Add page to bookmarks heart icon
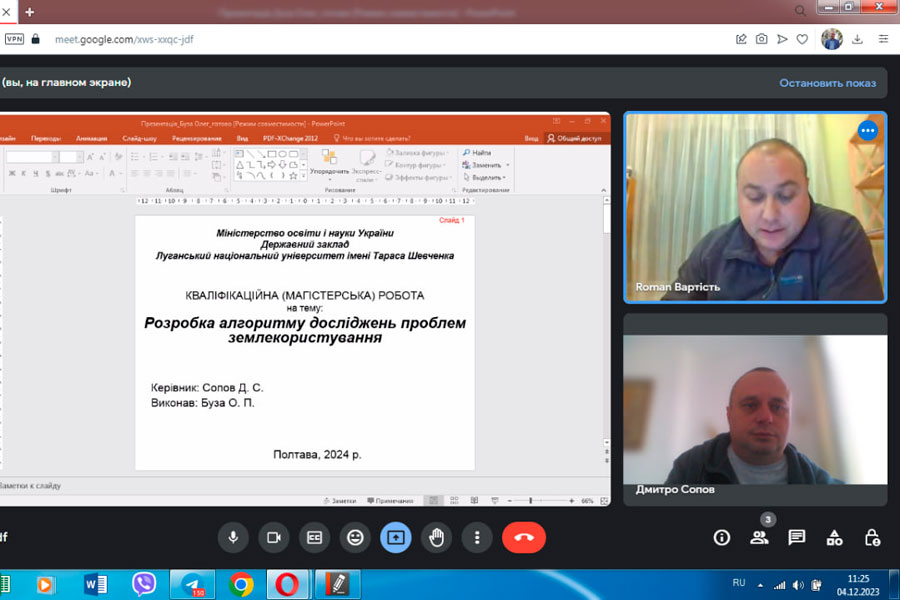The height and width of the screenshot is (600, 900). click(802, 39)
